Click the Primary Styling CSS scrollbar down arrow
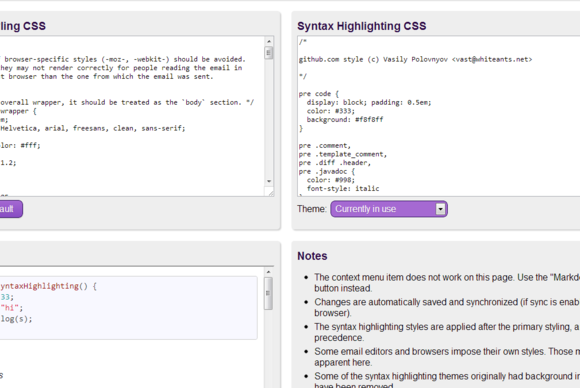Image resolution: width=580 pixels, height=388 pixels. [269, 181]
